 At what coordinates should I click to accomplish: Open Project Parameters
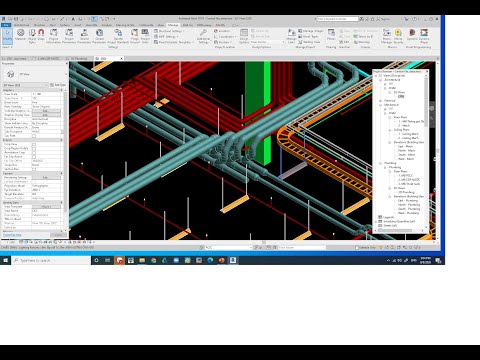coord(69,36)
